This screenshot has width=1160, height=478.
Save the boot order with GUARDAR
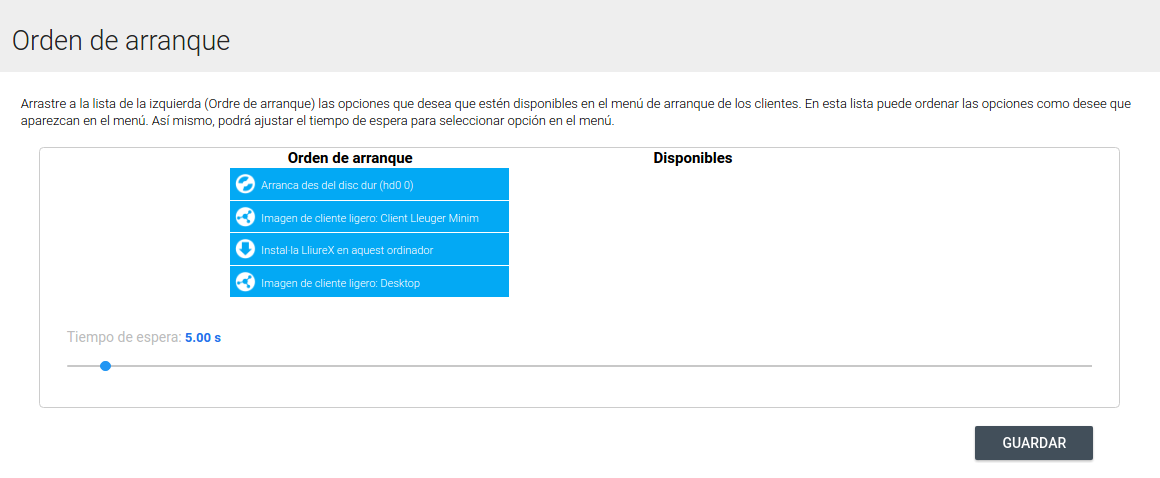click(x=1033, y=443)
